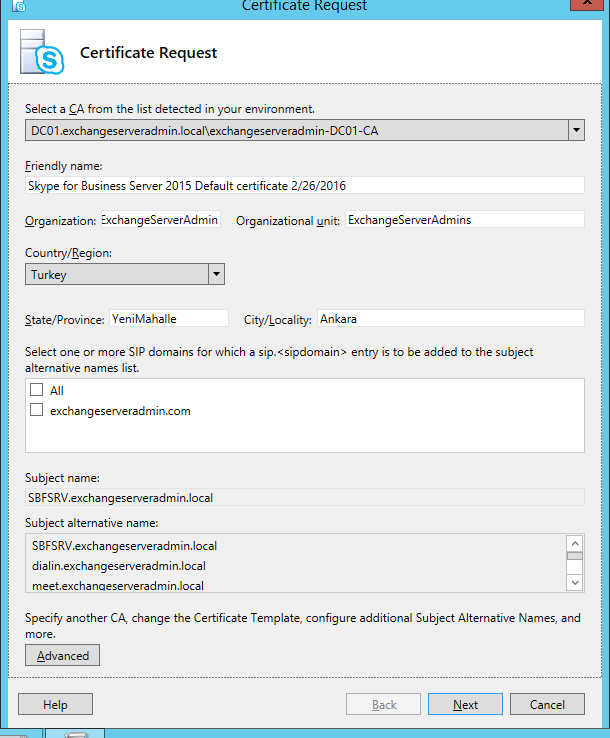Screen dimensions: 610x738
Task: Click the Advanced button
Action: click(x=63, y=655)
